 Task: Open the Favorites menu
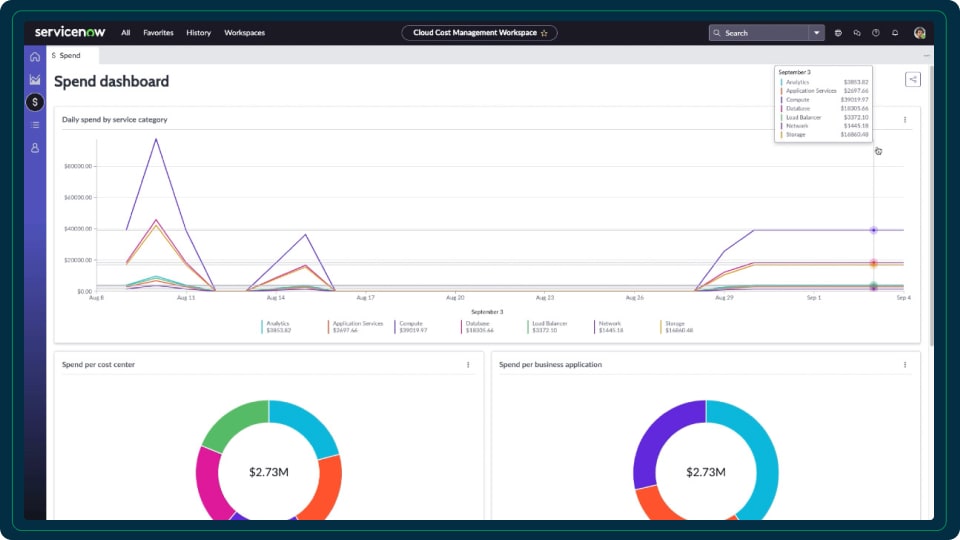158,33
